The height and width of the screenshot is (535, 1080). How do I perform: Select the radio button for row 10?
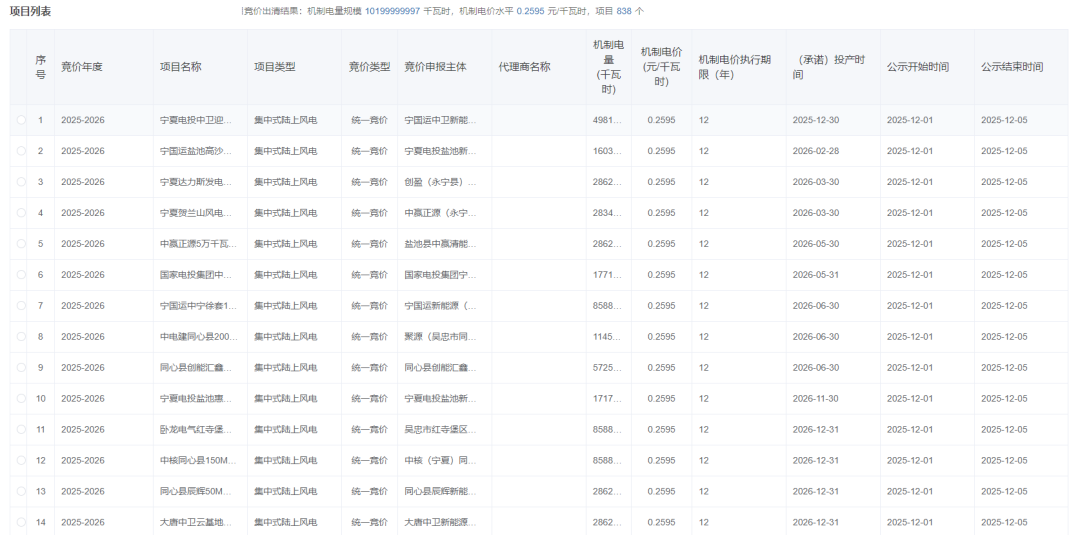21,399
